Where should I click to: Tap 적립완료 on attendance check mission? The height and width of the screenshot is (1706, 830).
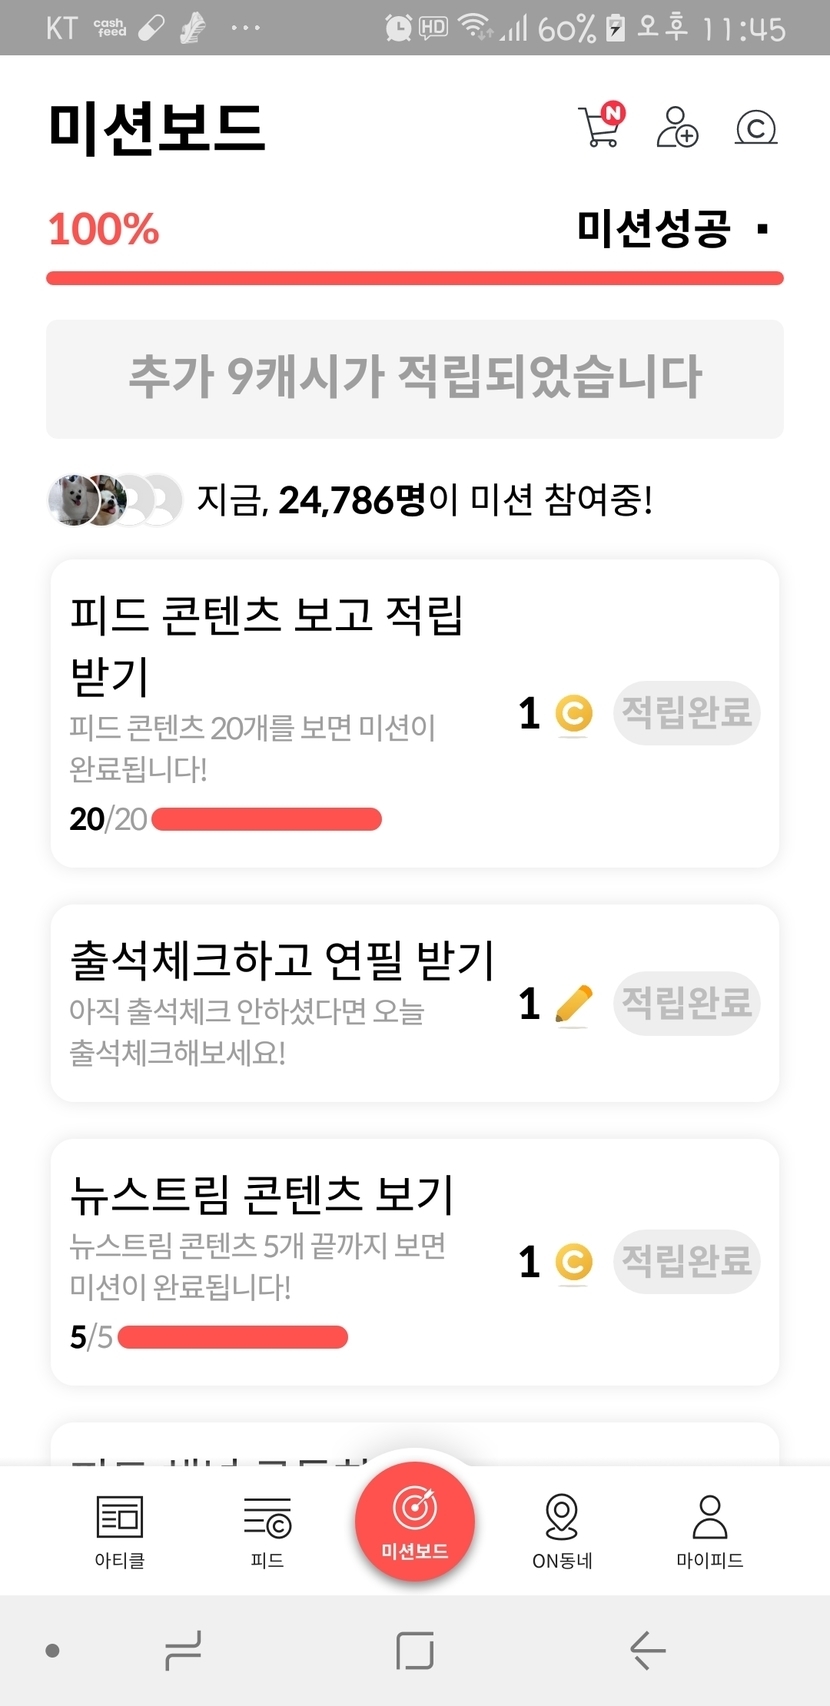coord(687,1003)
